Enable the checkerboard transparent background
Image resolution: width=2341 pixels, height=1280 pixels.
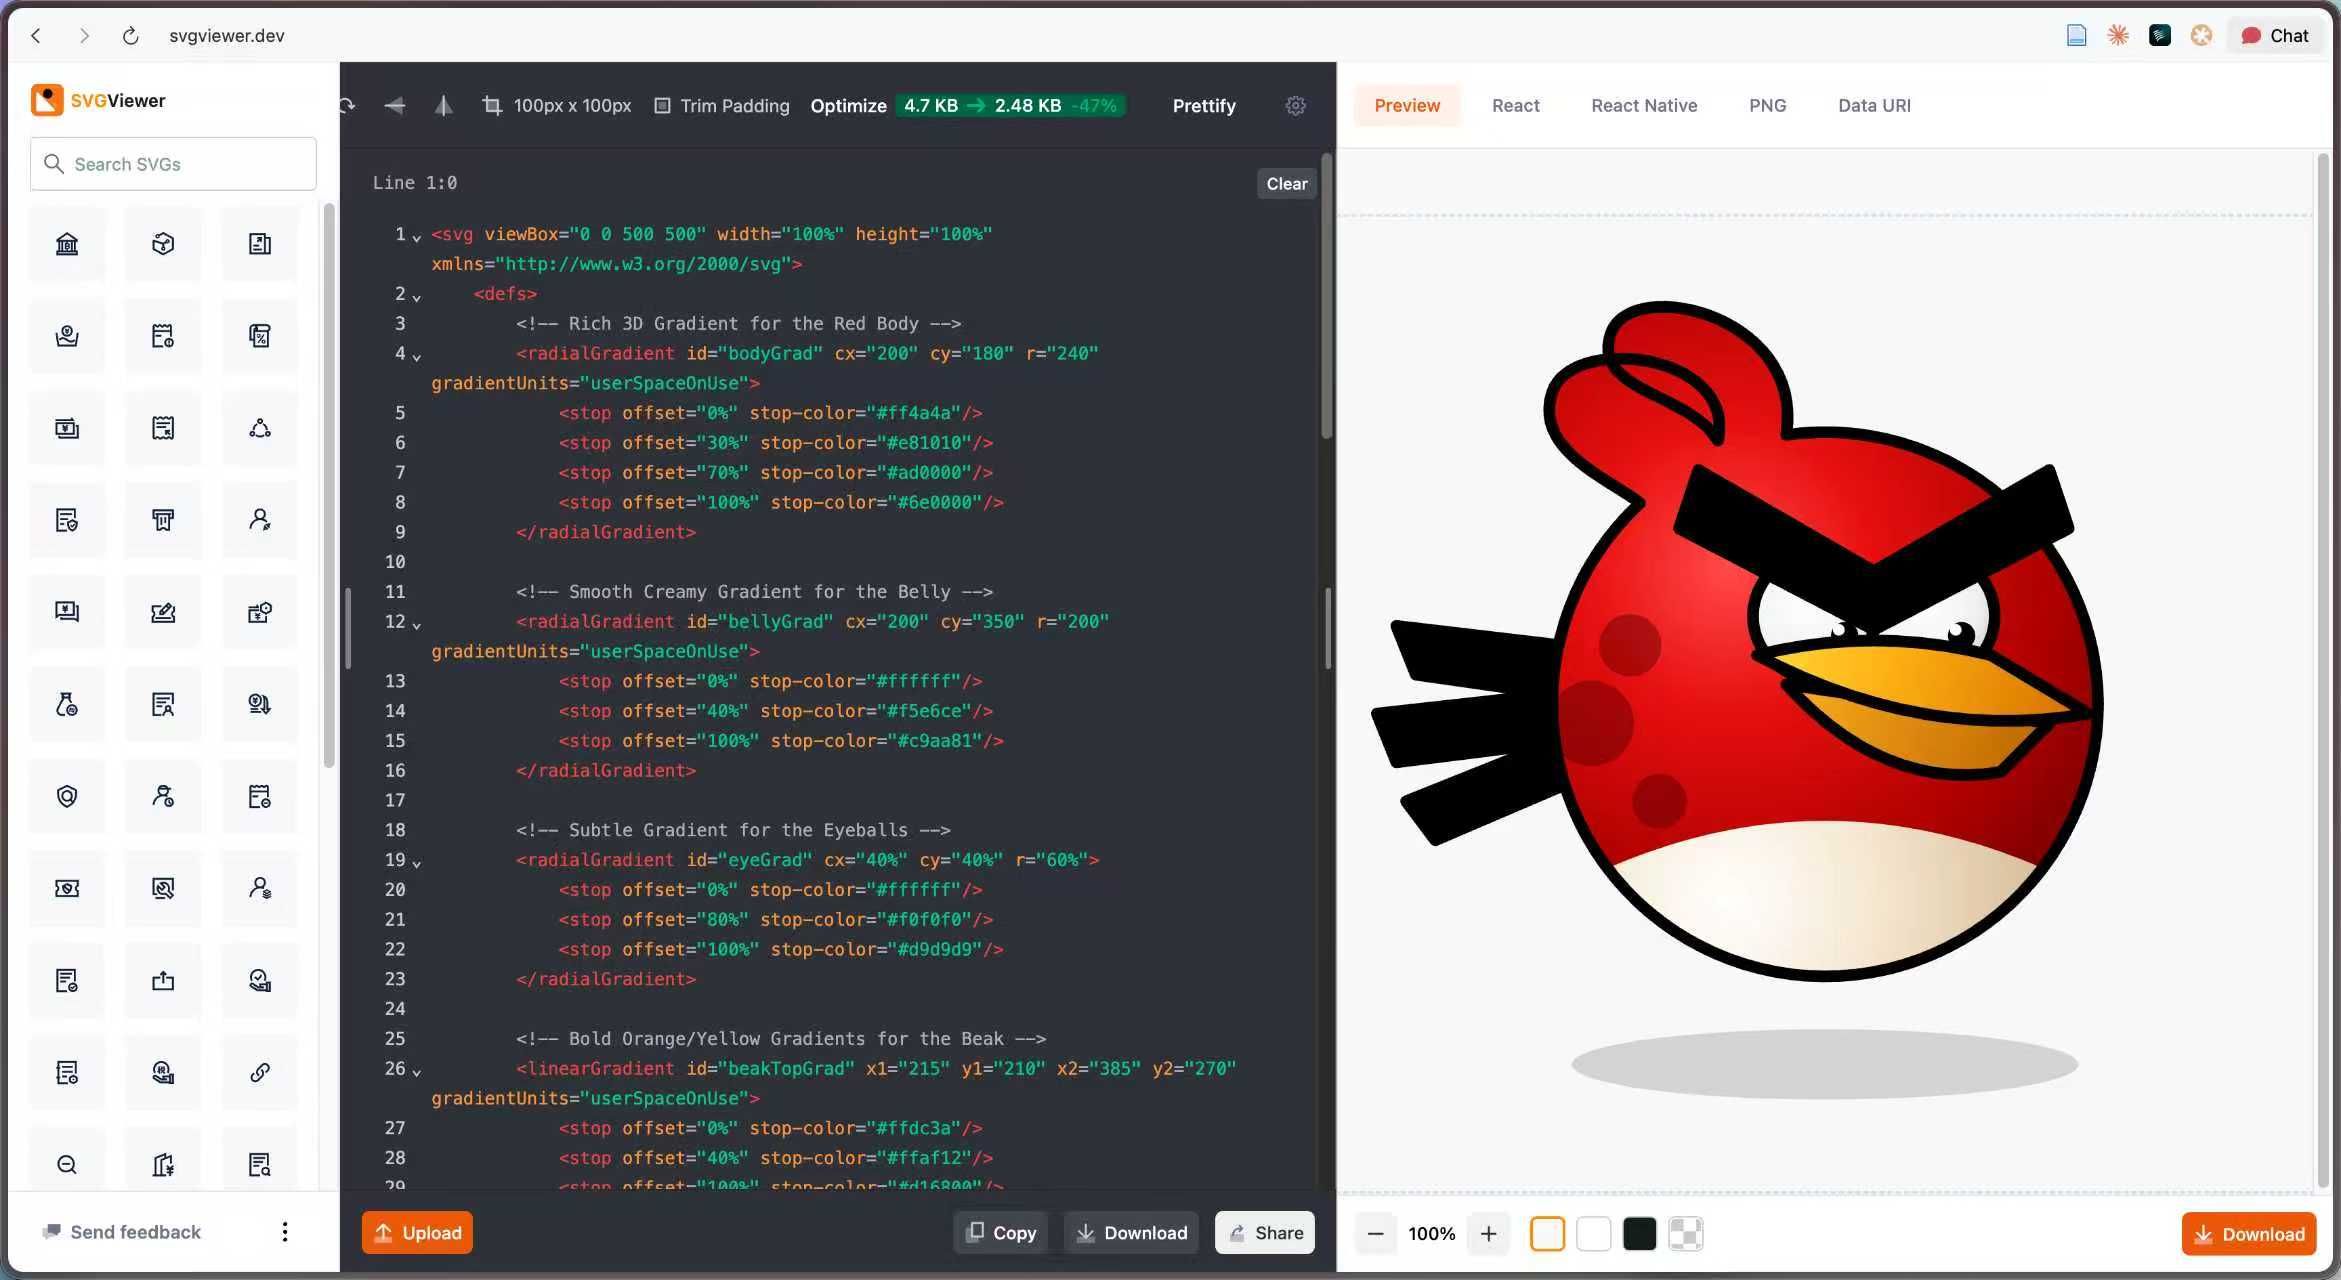[x=1686, y=1234]
